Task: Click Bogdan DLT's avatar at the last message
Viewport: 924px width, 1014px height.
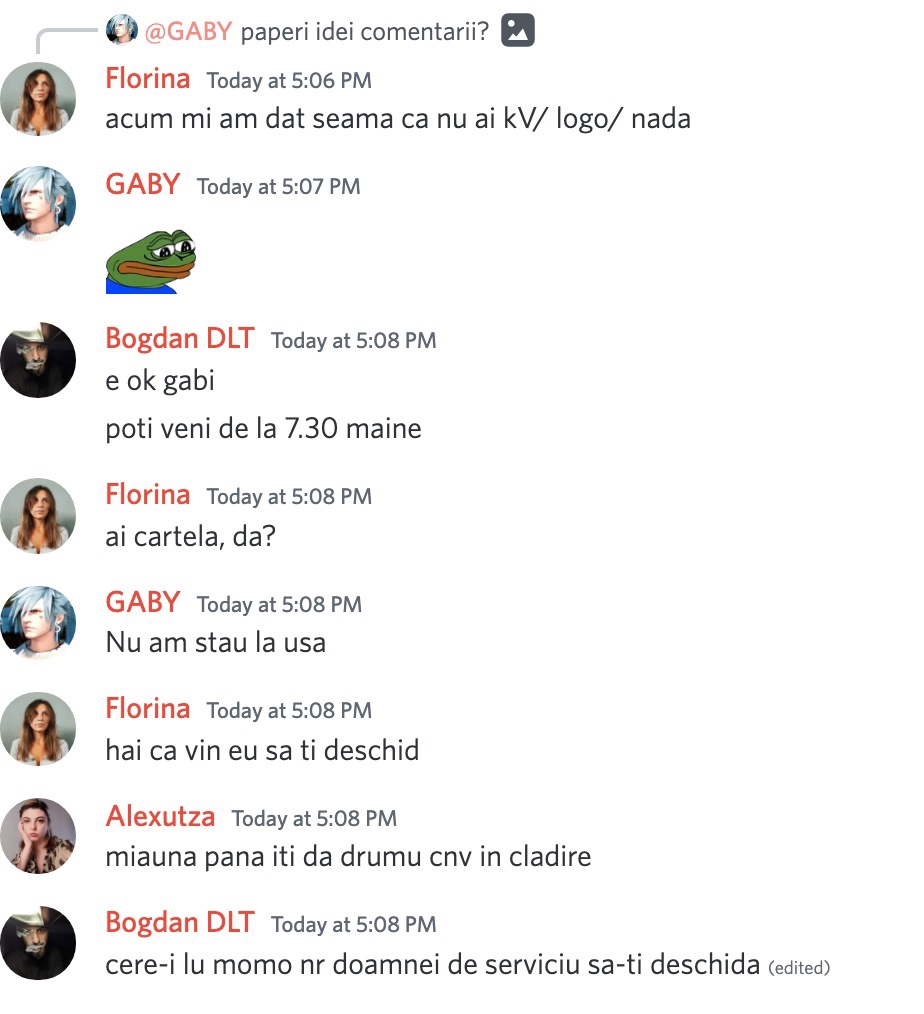Action: (38, 943)
